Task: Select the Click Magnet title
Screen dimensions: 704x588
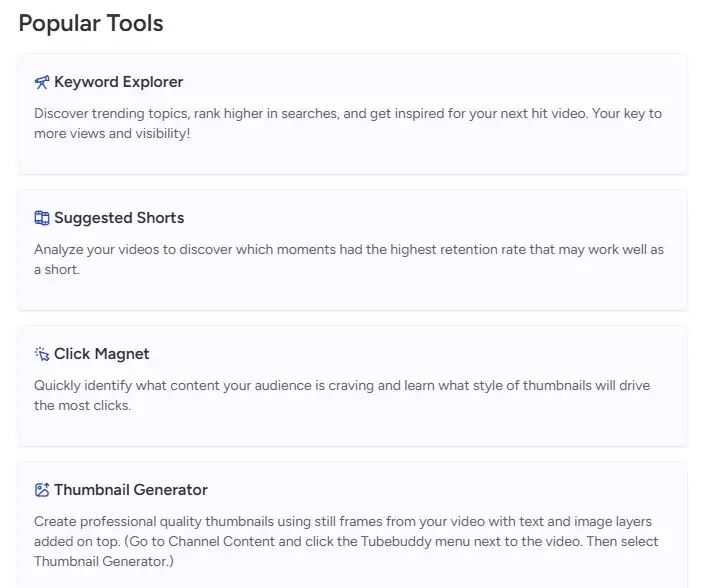Action: (x=102, y=354)
